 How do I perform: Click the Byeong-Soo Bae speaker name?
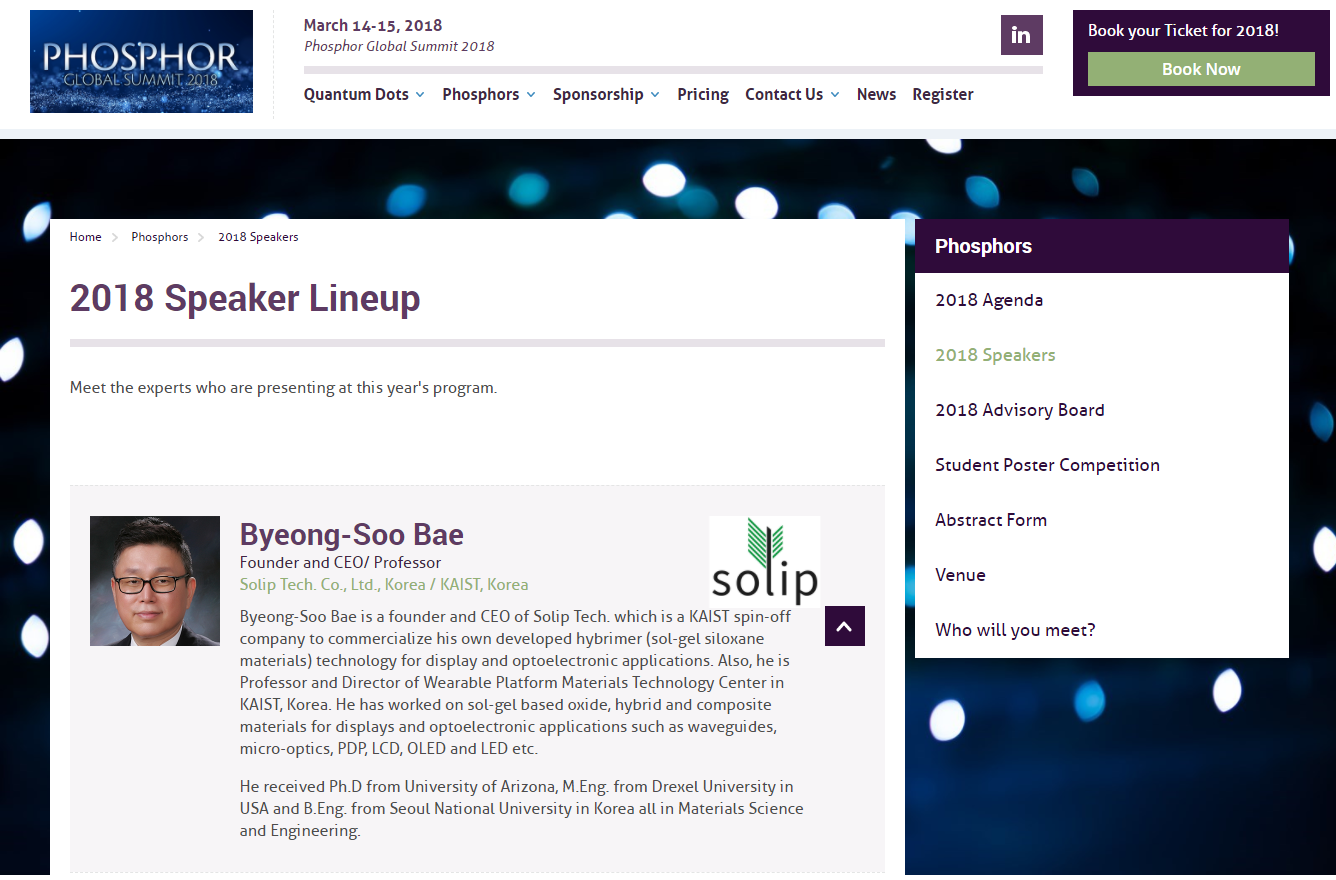click(352, 535)
